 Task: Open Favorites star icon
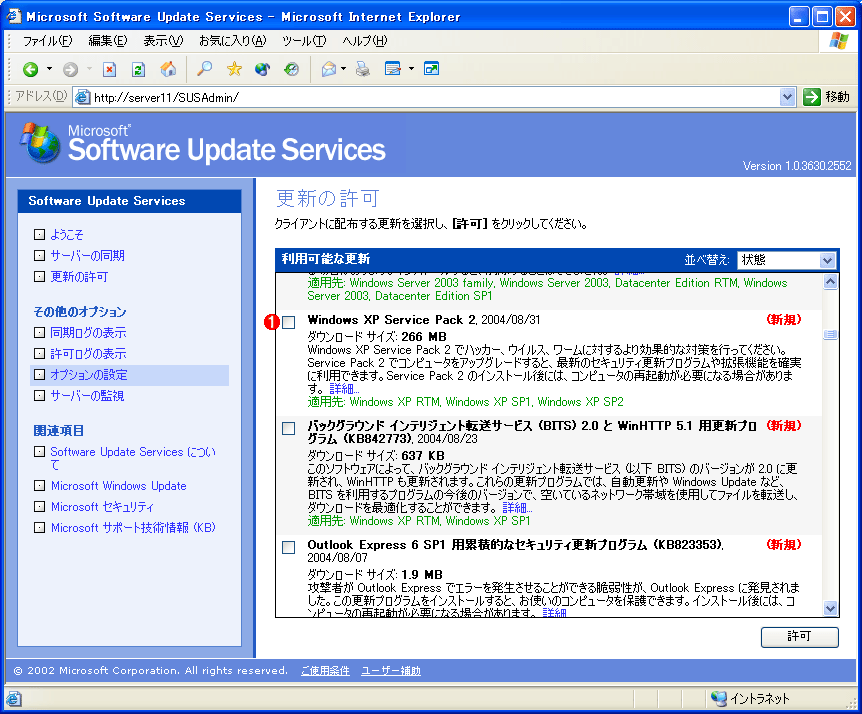234,69
